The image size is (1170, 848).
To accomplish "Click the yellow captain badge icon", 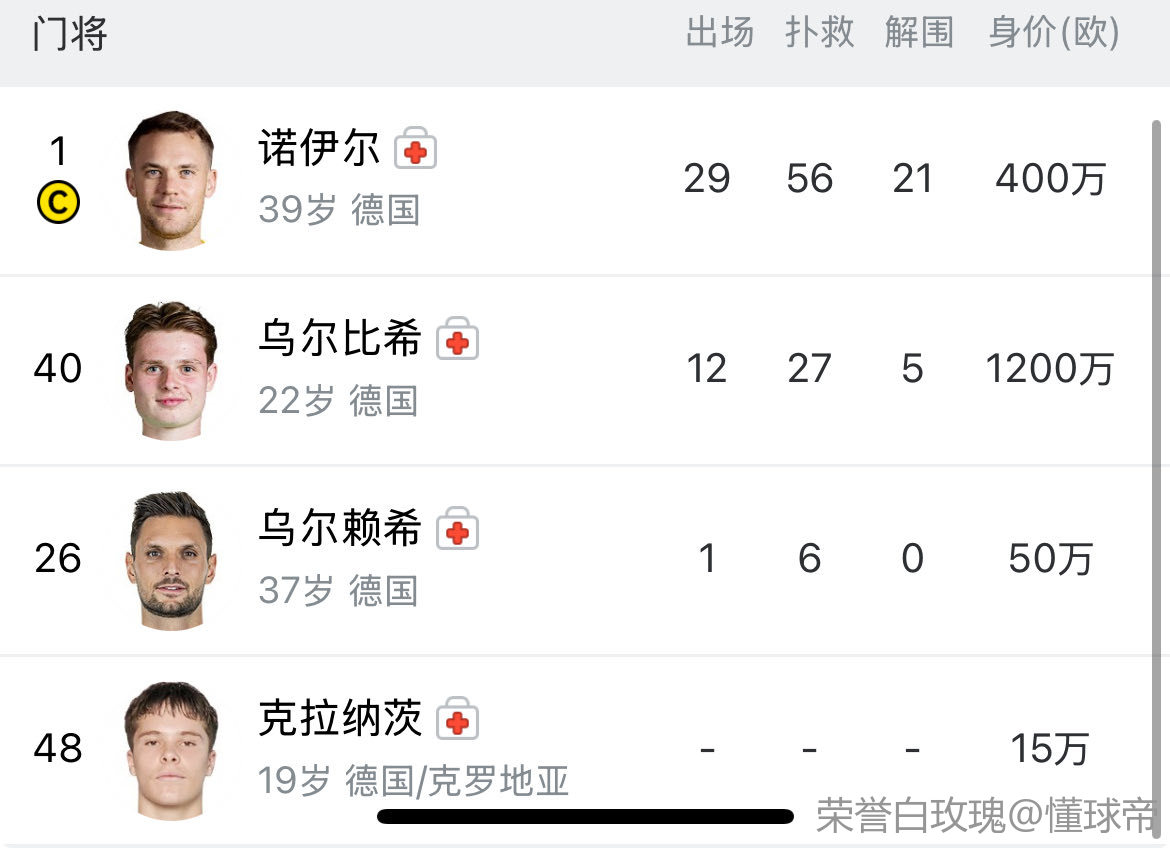I will pos(58,203).
